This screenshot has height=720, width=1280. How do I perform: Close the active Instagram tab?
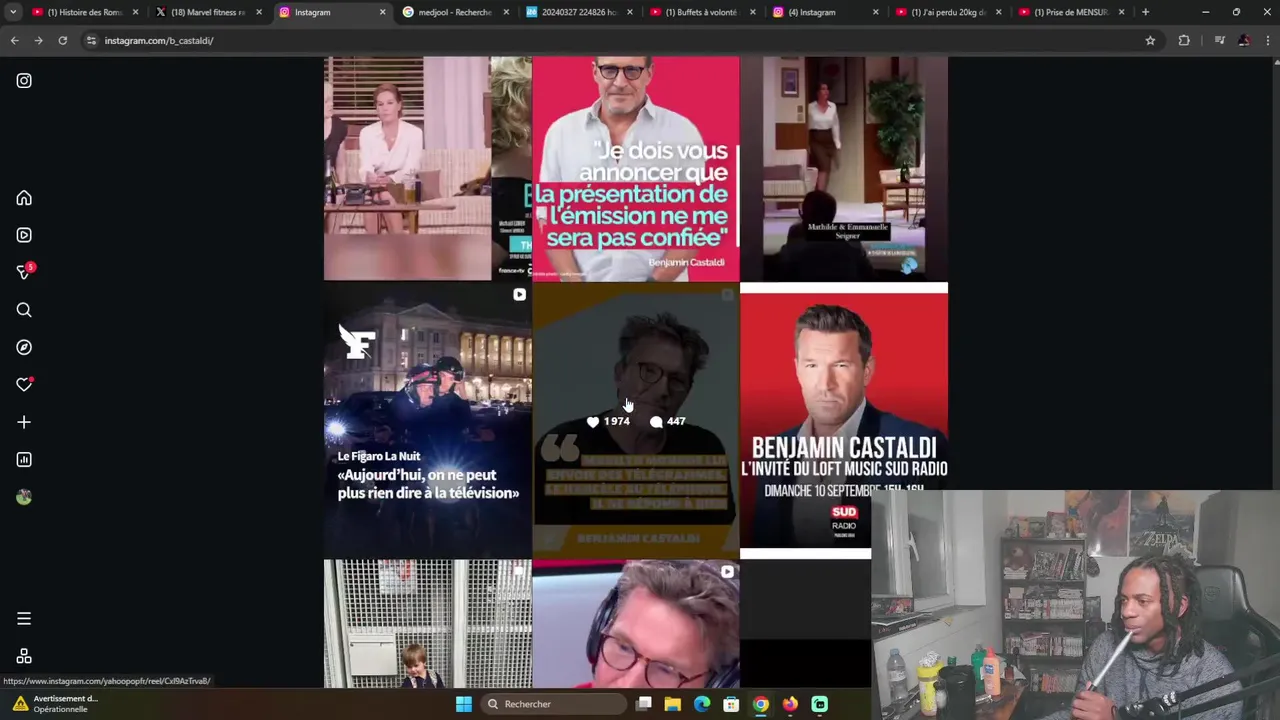tap(382, 12)
